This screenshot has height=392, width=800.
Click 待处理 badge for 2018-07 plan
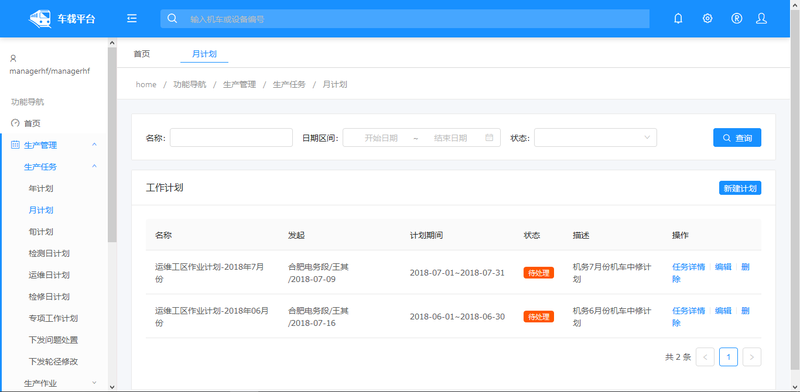[x=539, y=273]
